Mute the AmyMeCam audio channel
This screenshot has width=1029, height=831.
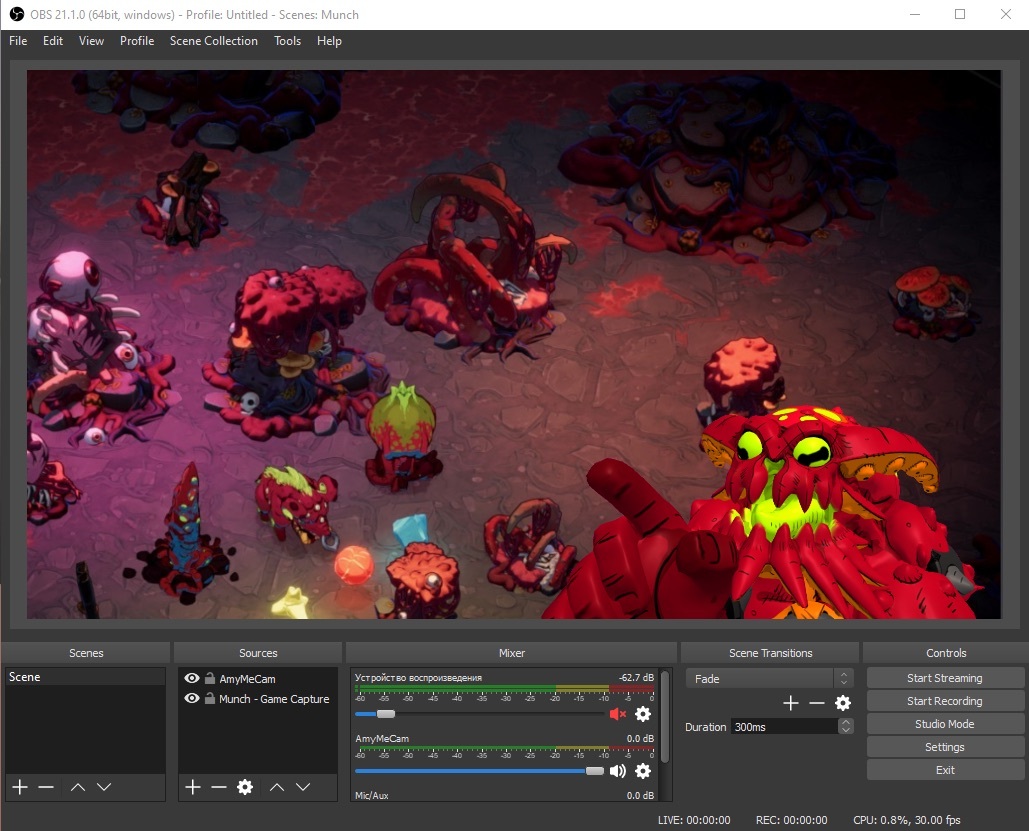[618, 771]
